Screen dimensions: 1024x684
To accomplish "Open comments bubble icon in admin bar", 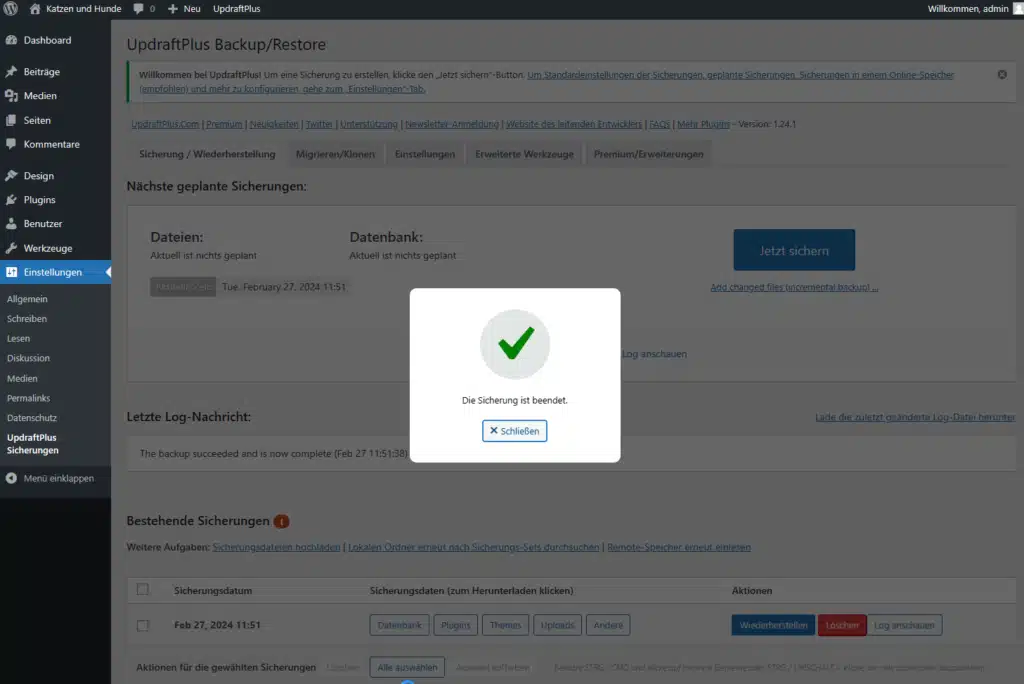I will point(138,8).
